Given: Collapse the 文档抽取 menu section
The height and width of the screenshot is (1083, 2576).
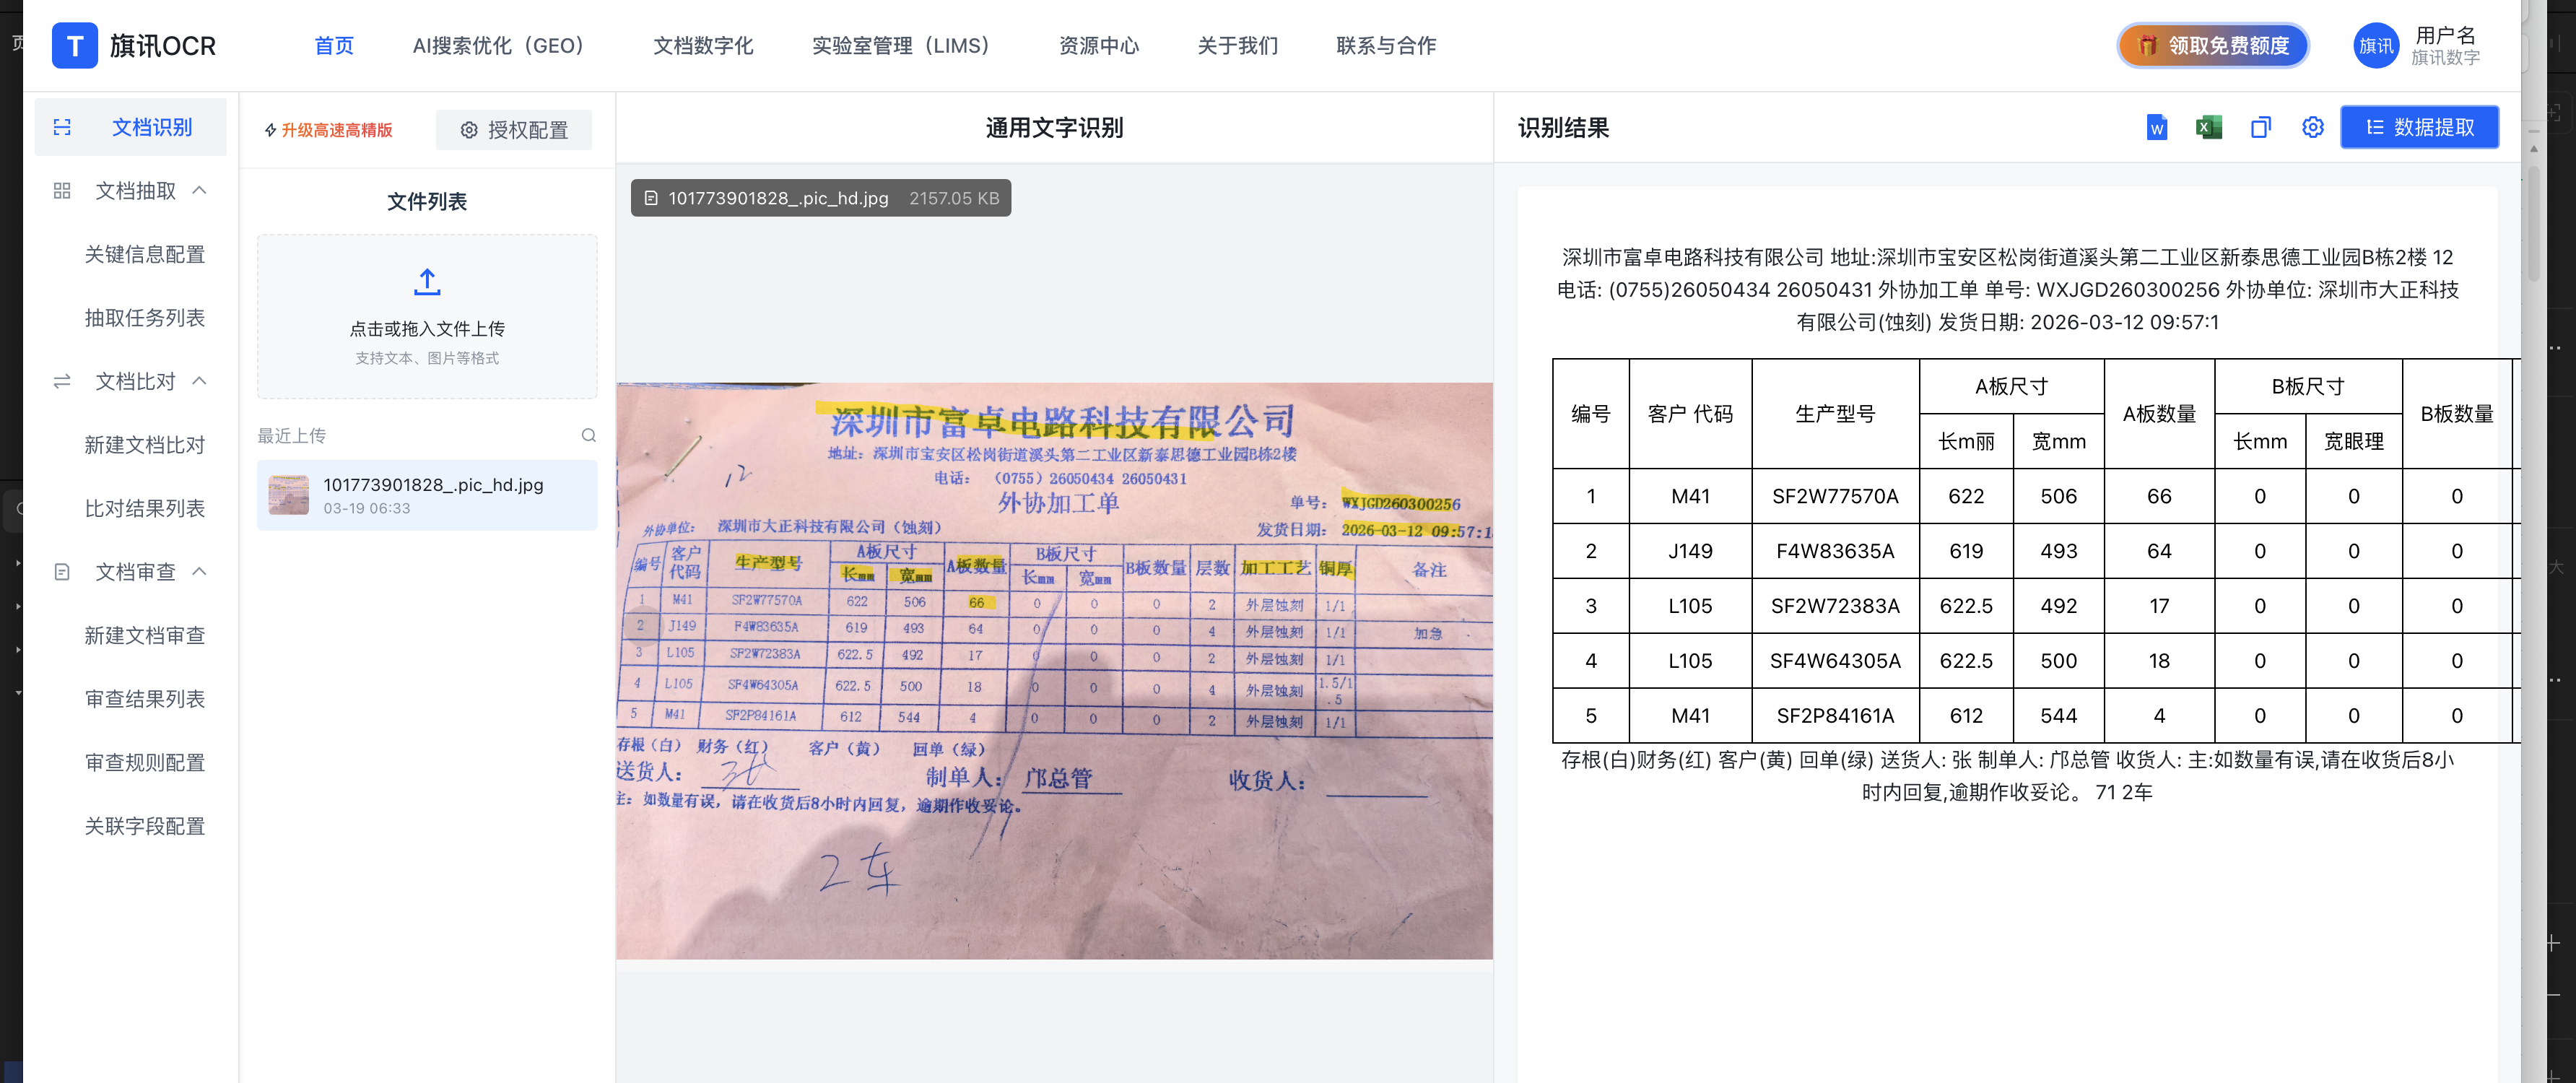Looking at the screenshot, I should [x=199, y=190].
